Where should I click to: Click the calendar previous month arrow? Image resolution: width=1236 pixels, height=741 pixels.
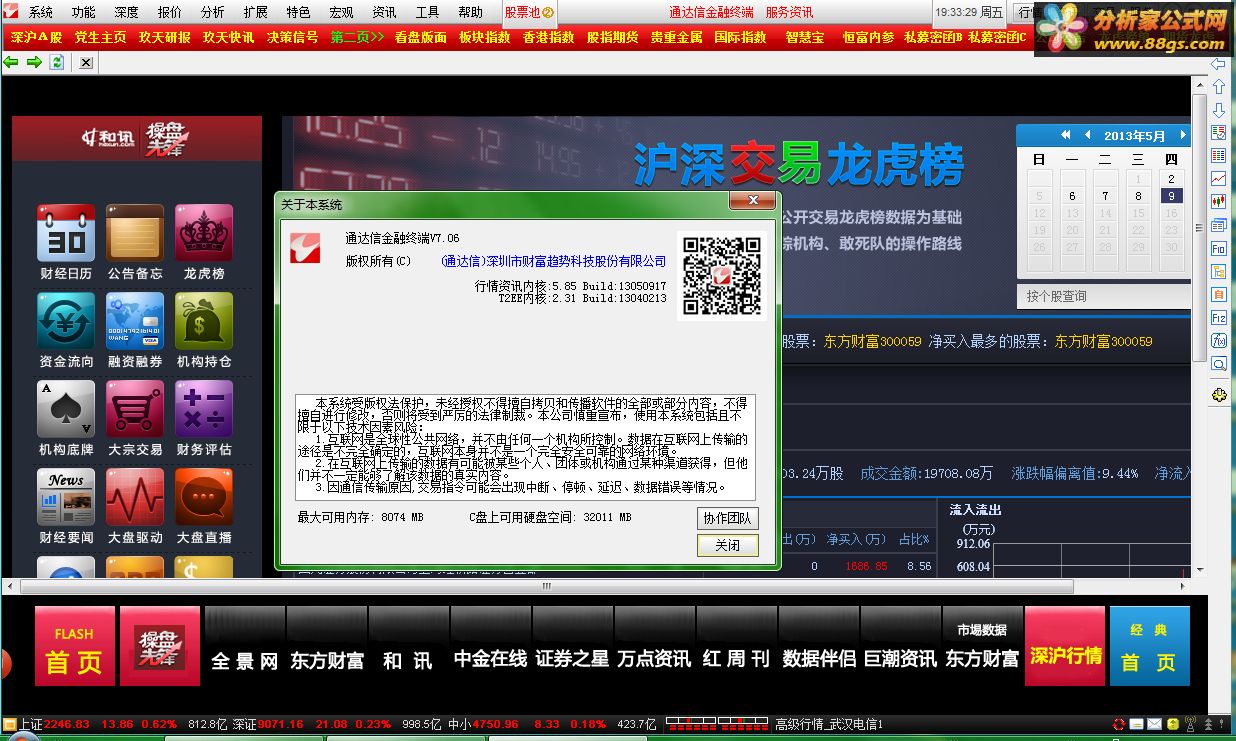coord(1087,135)
